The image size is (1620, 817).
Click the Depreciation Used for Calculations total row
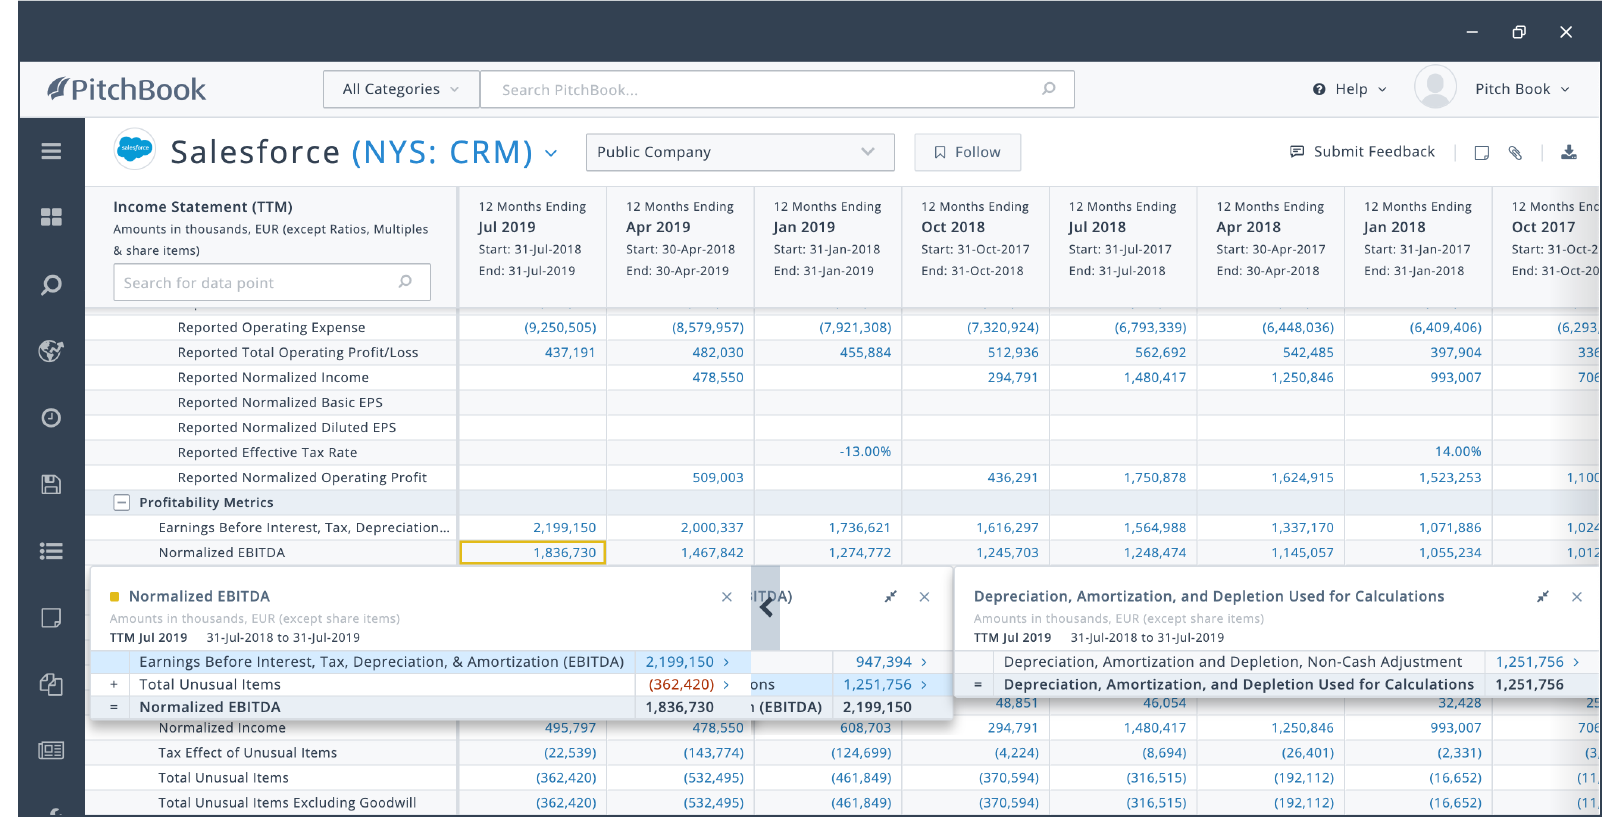[x=1278, y=685]
